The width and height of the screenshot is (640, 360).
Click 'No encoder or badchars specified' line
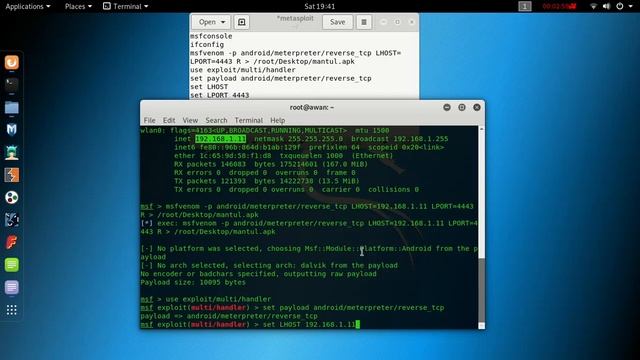click(258, 274)
